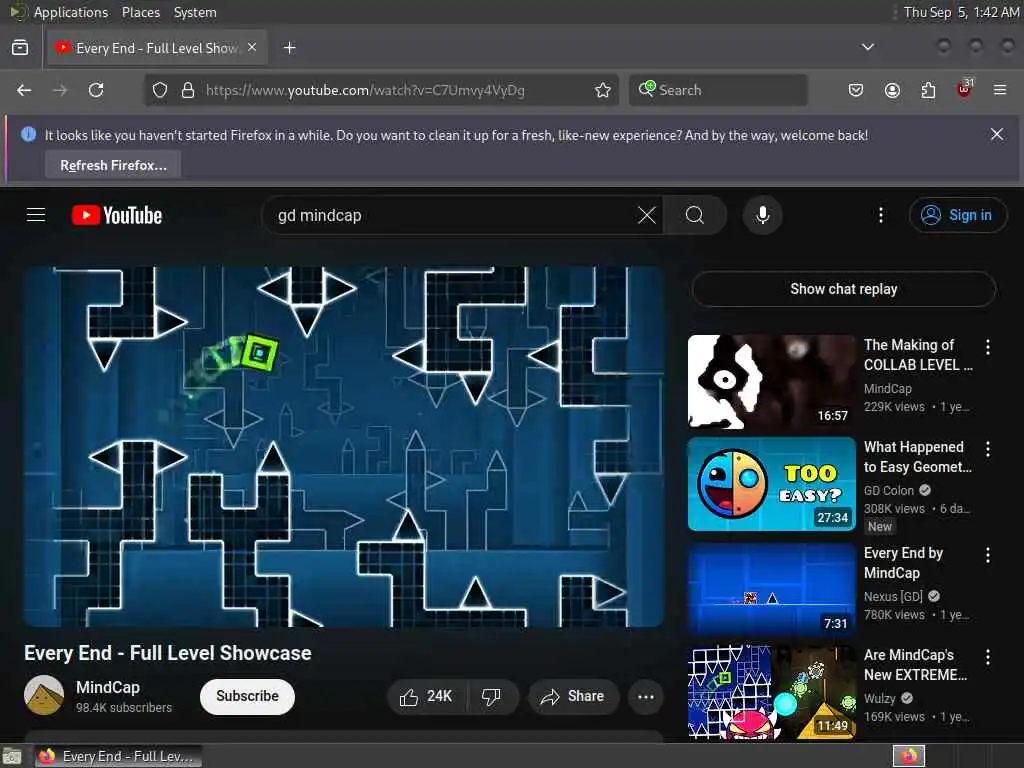Open Firefox View icon
The image size is (1024, 768).
click(x=20, y=48)
